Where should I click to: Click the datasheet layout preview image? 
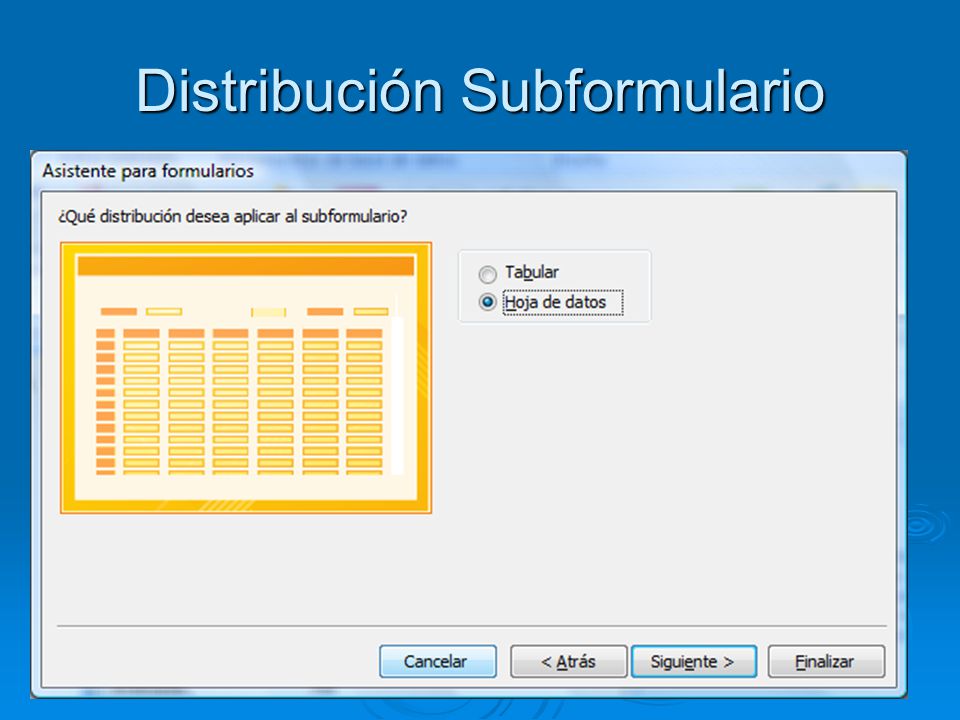tap(246, 378)
